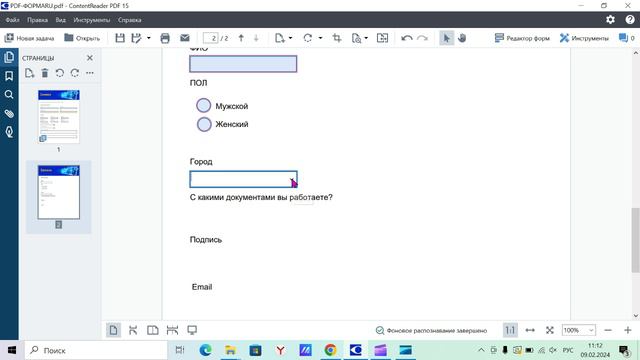Expand the Recognize document dropdown arrow
Screen dimensions: 640x360
pyautogui.click(x=366, y=38)
